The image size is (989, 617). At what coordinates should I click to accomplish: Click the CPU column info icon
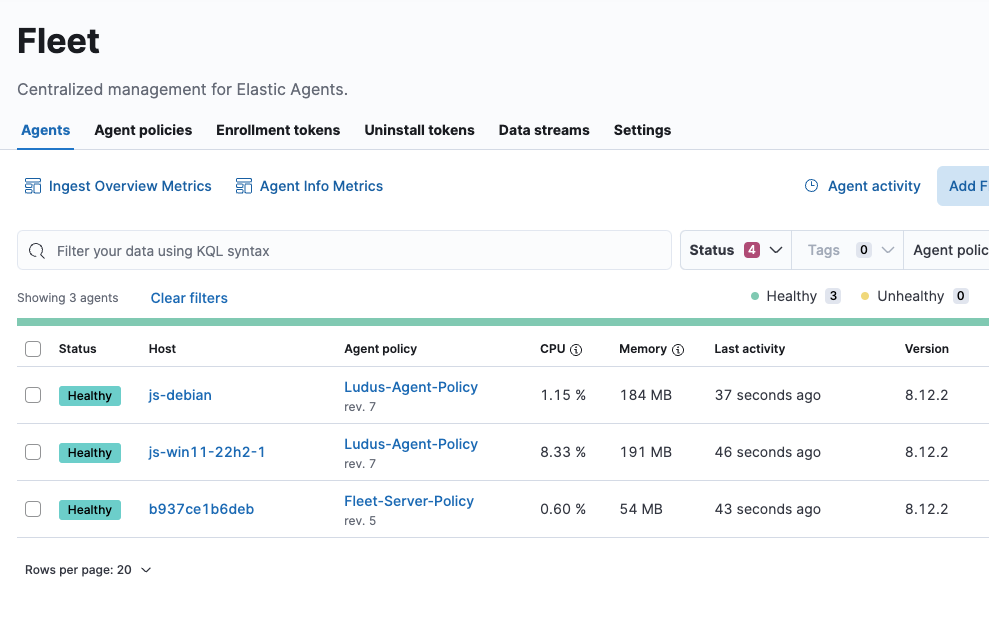pos(576,350)
